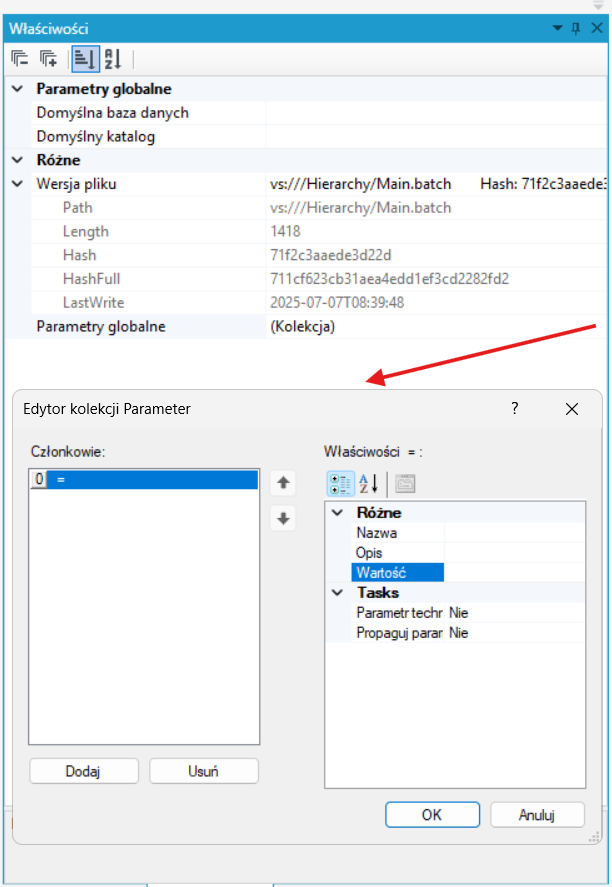Pin the Właściwości panel
Viewport: 612px width, 887px height.
[576, 28]
